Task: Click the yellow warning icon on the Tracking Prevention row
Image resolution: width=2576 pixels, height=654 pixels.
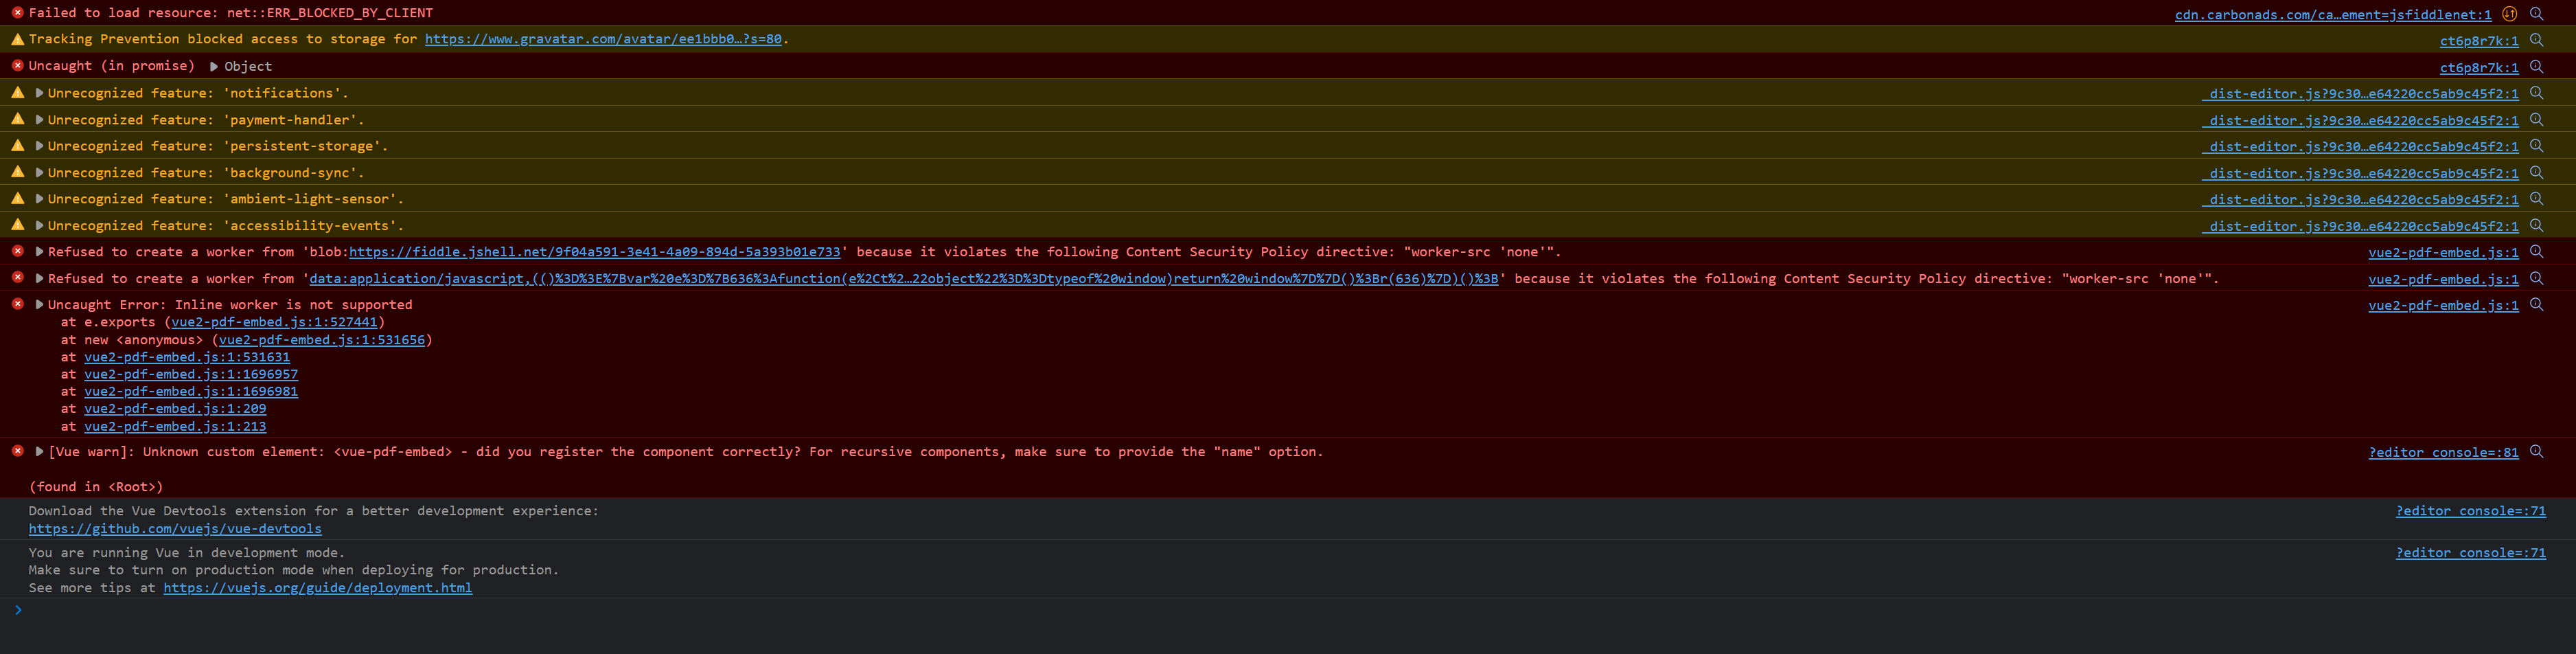Action: [x=17, y=39]
